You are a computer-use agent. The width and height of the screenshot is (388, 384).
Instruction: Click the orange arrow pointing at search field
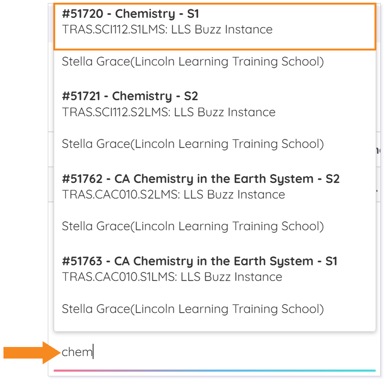pyautogui.click(x=32, y=352)
